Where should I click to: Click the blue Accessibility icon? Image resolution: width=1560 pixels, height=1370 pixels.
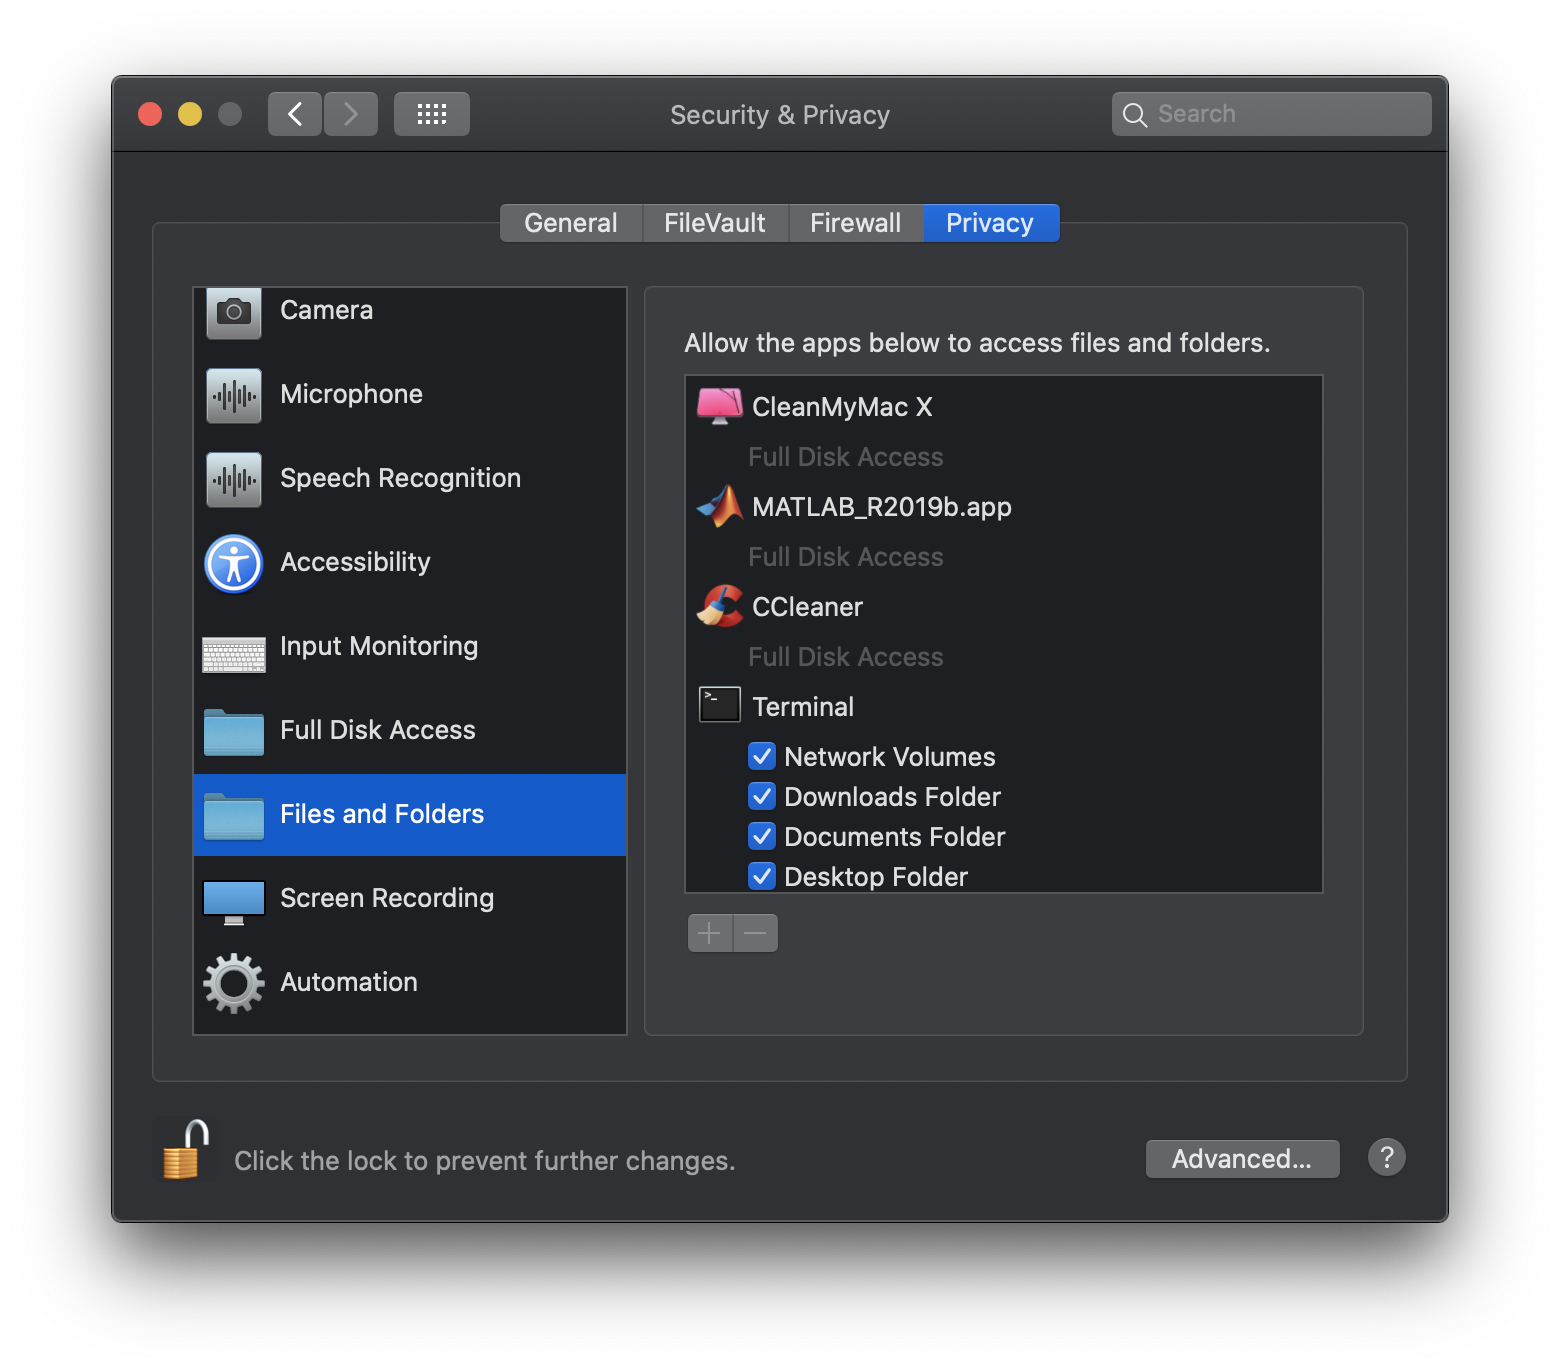[x=234, y=564]
